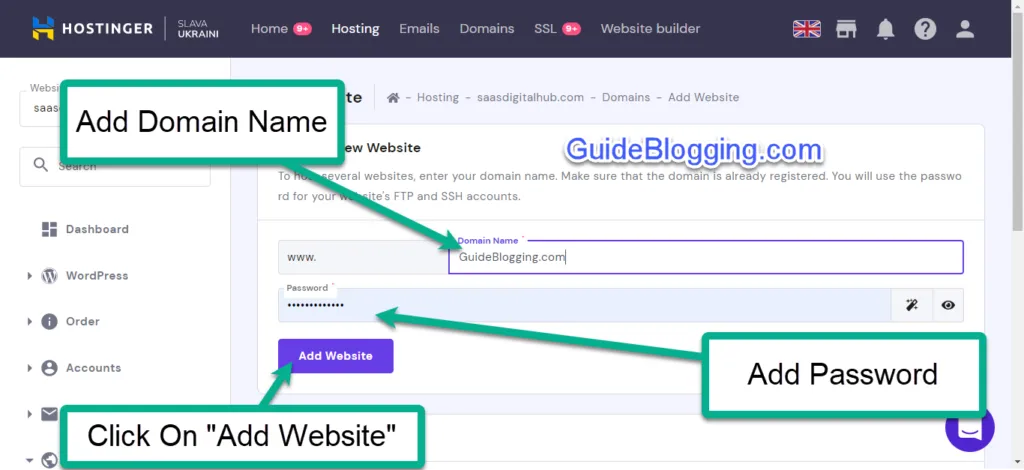Screen dimensions: 1024x470
Task: Open the live chat bubble
Action: [969, 427]
